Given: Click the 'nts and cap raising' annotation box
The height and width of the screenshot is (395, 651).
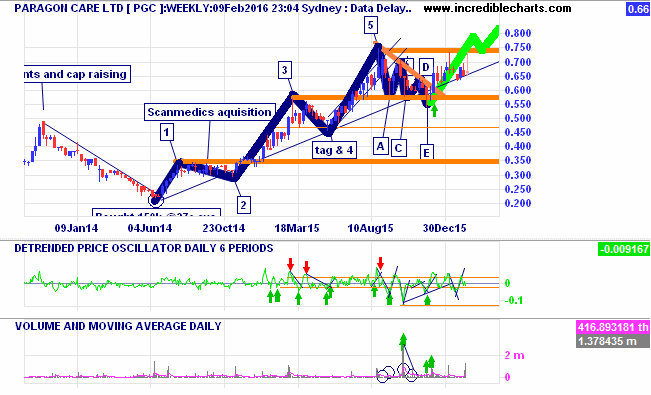Looking at the screenshot, I should coord(77,74).
